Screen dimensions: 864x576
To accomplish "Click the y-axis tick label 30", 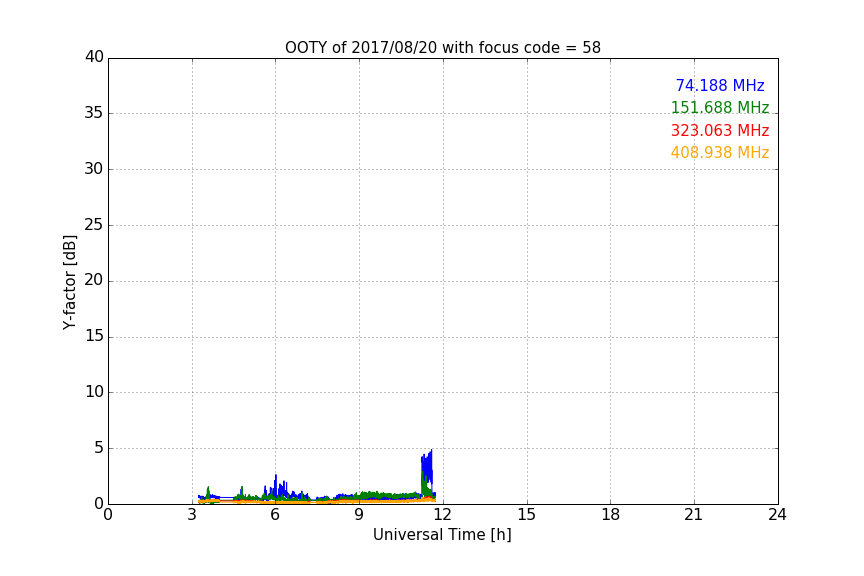I will tap(94, 169).
